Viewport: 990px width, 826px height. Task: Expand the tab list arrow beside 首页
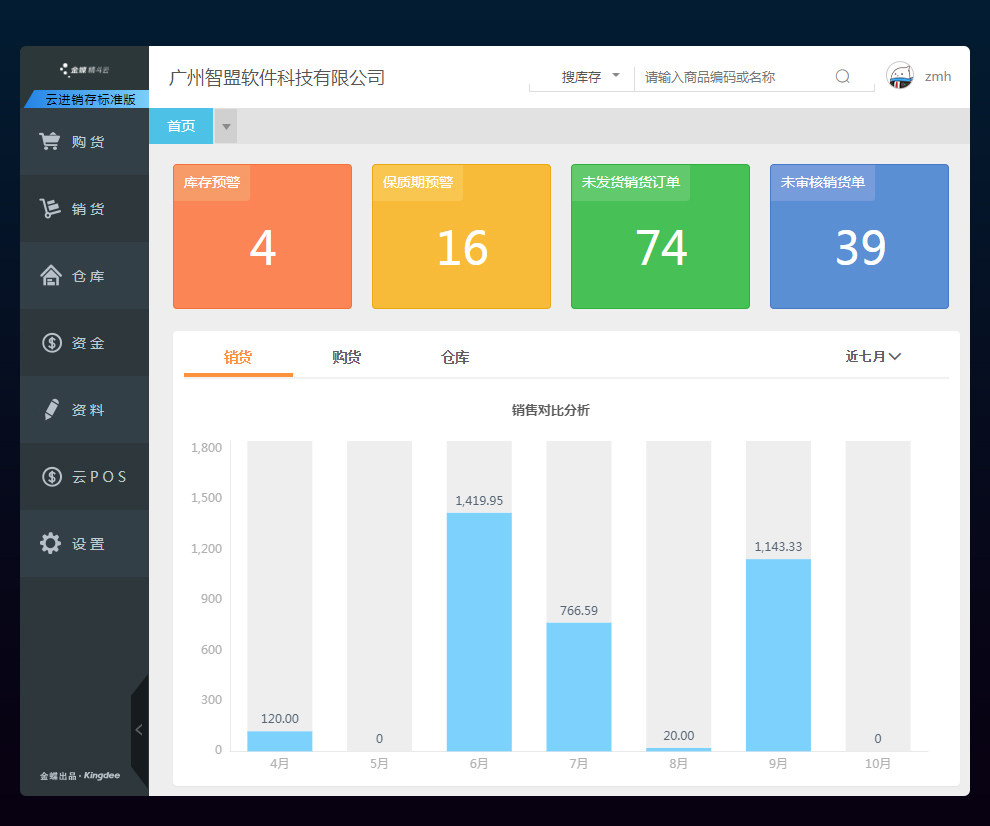tap(226, 126)
